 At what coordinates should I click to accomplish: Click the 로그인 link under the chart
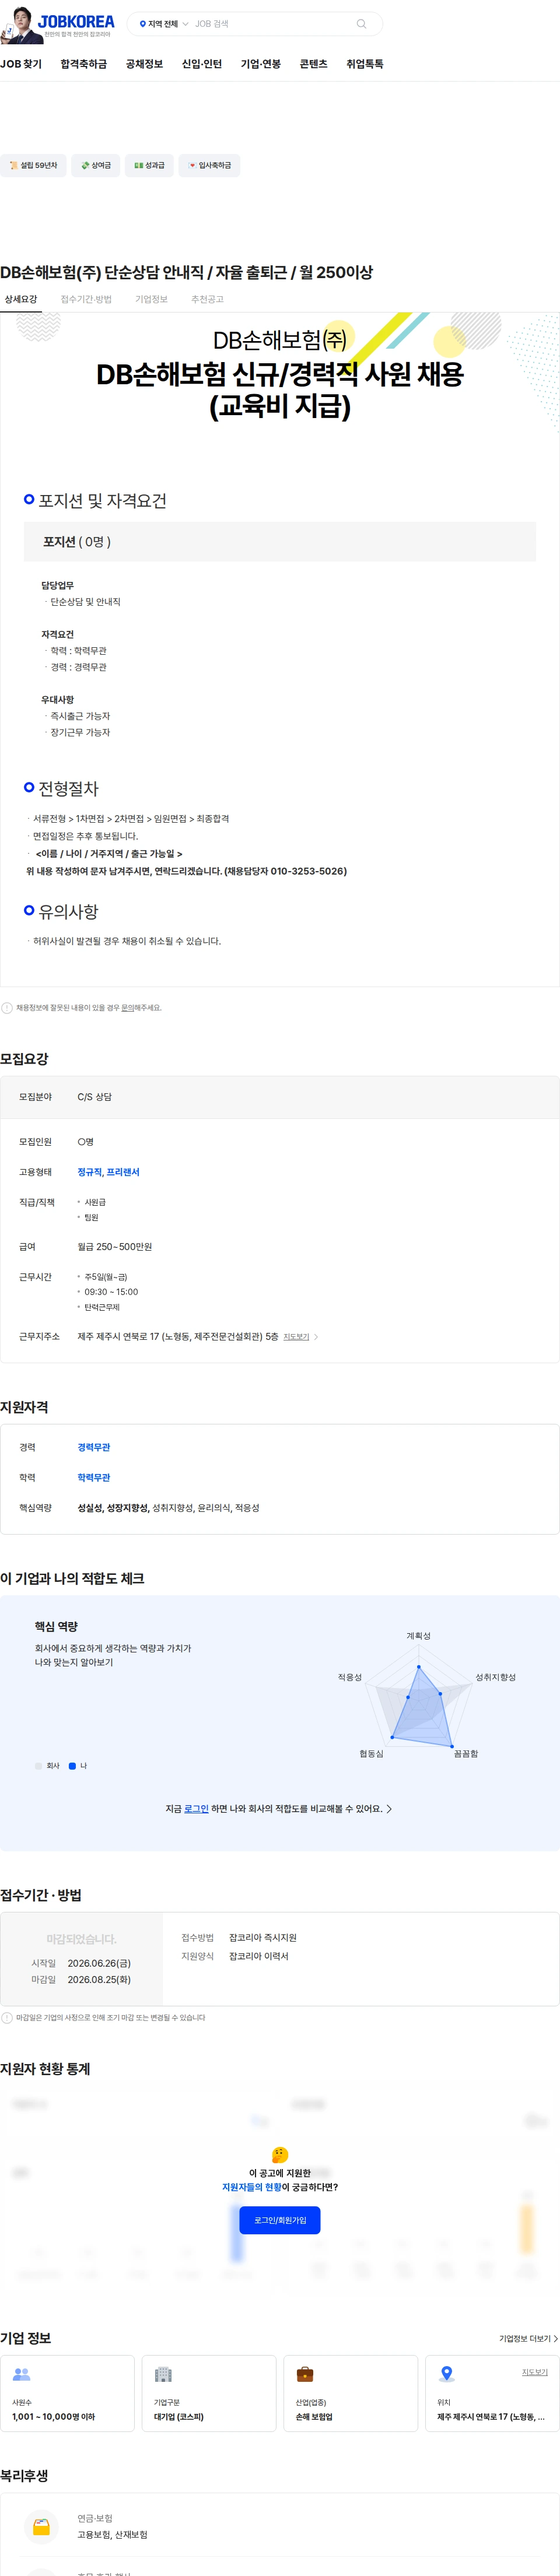[196, 1809]
